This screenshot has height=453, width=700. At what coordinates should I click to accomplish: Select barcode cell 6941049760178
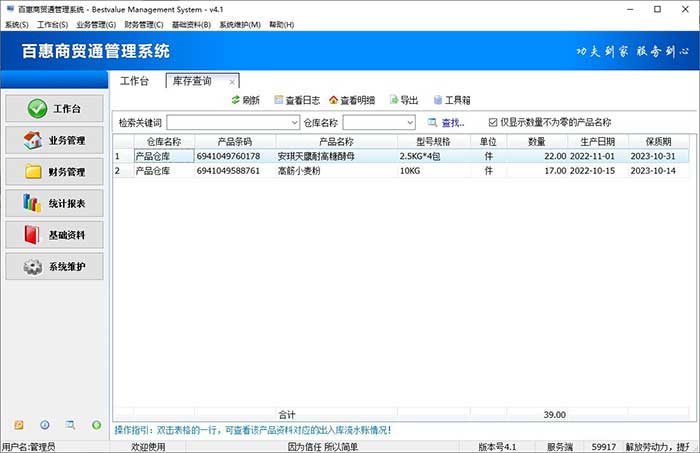point(235,156)
